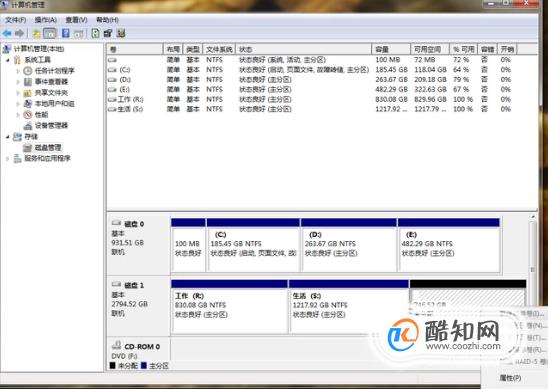Viewport: 548px width, 389px height.
Task: Click the 118.04 GB free space cell
Action: pos(430,70)
